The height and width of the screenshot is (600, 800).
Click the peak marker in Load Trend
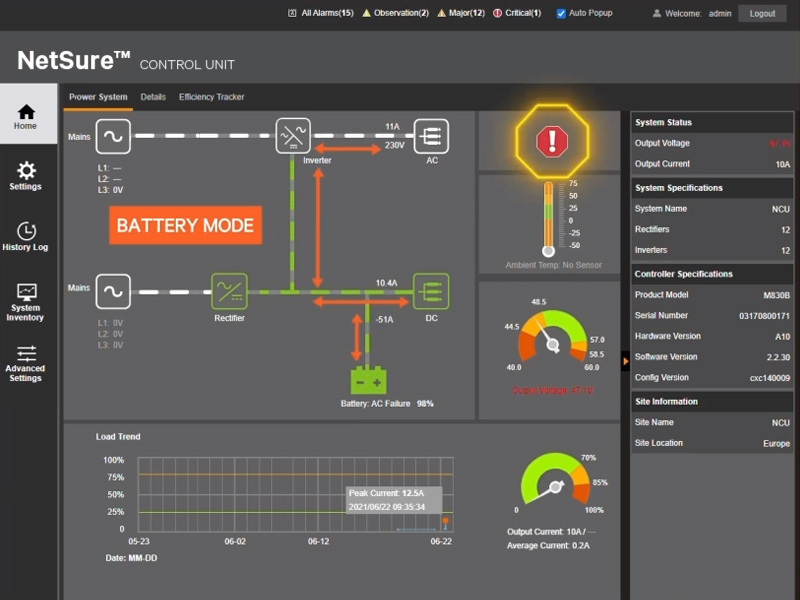pyautogui.click(x=445, y=521)
